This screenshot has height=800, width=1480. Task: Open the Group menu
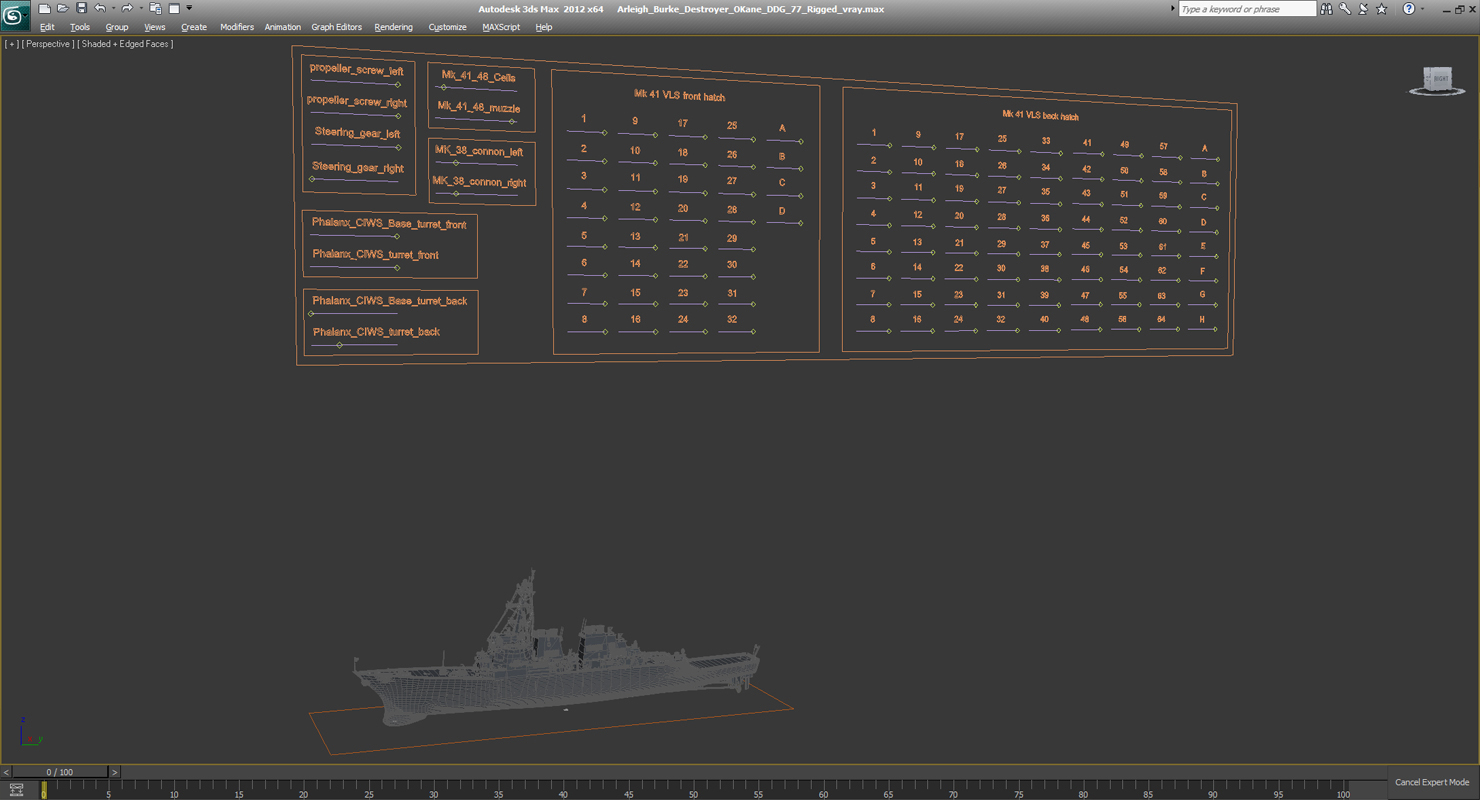click(117, 27)
